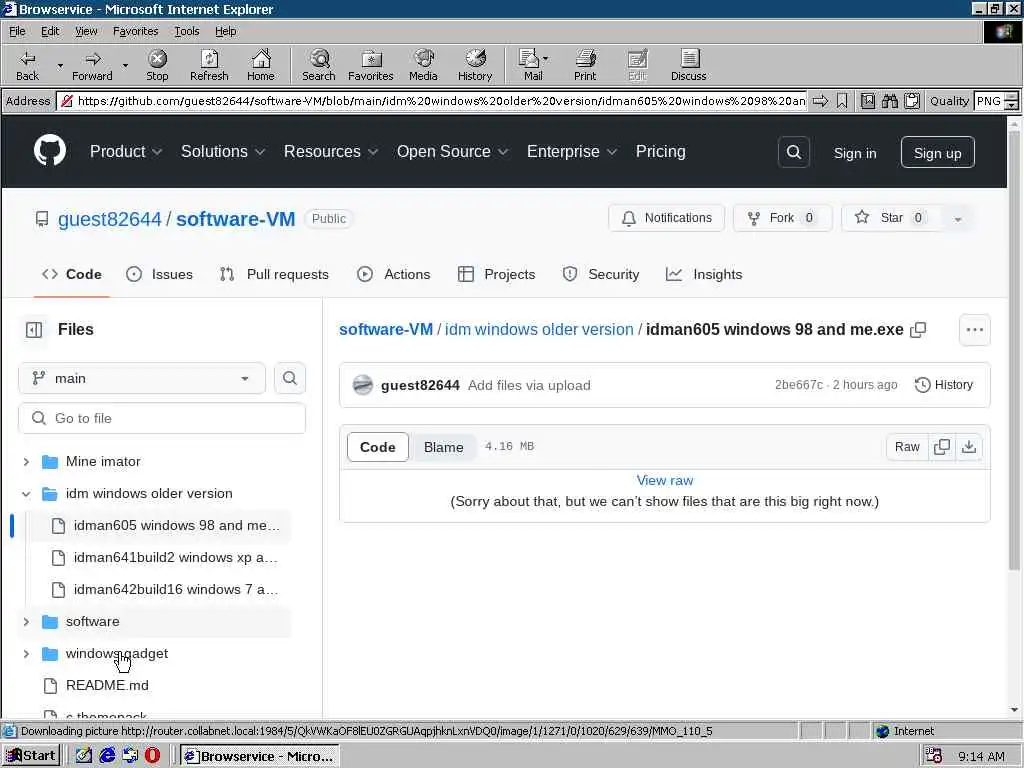
Task: Click the View raw link
Action: coord(665,481)
